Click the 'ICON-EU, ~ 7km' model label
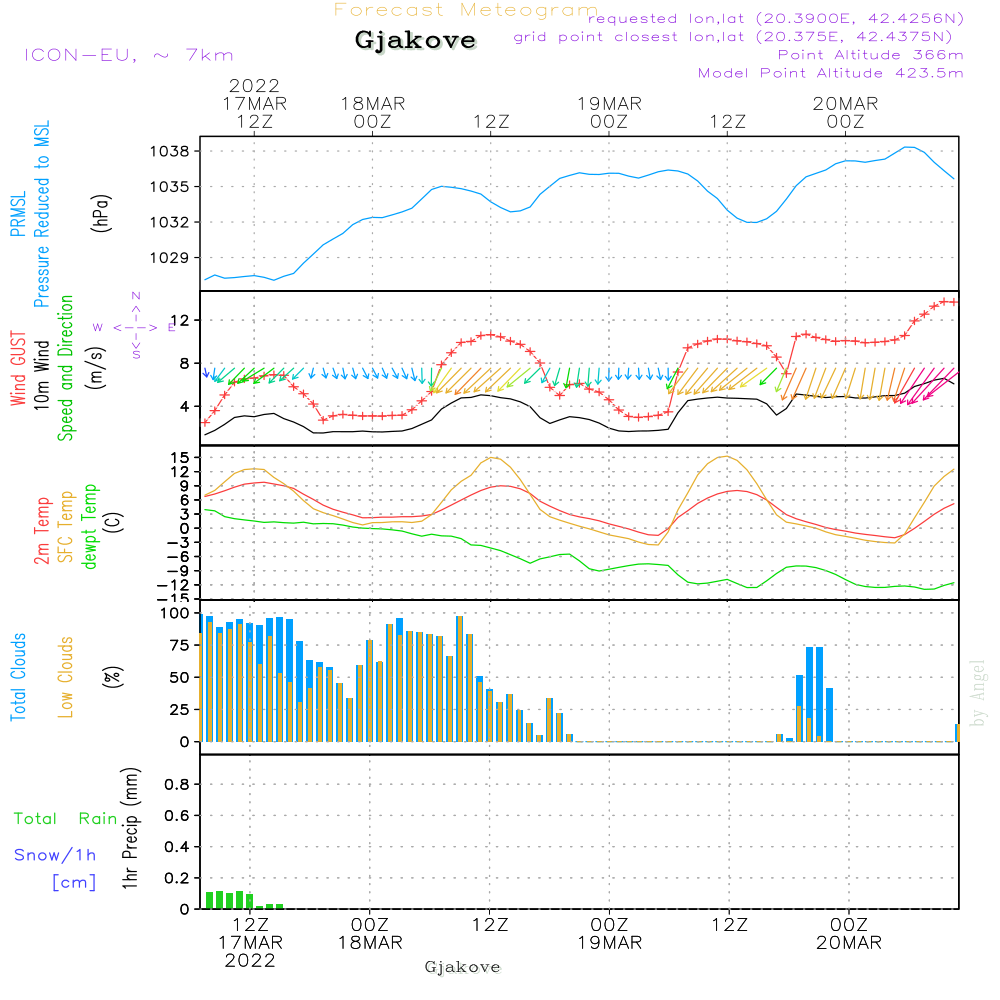 pyautogui.click(x=129, y=55)
